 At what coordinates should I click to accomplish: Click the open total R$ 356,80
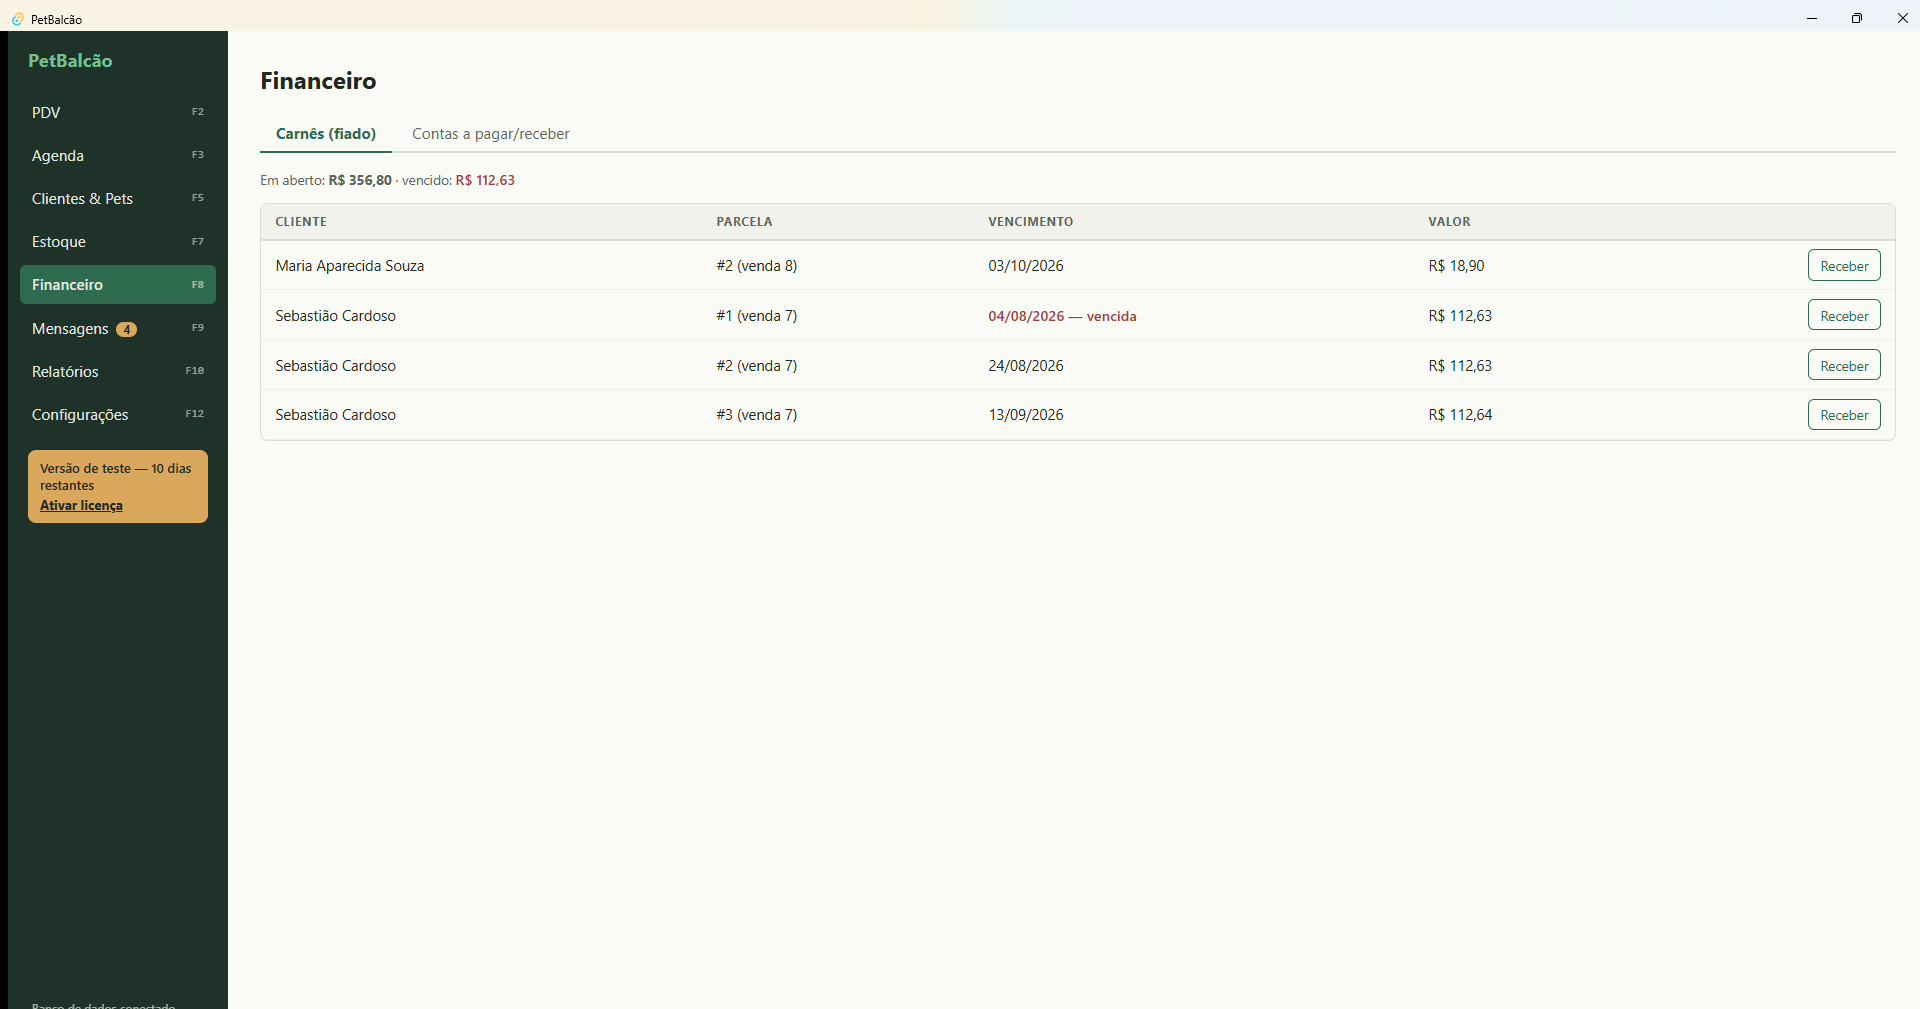[360, 180]
